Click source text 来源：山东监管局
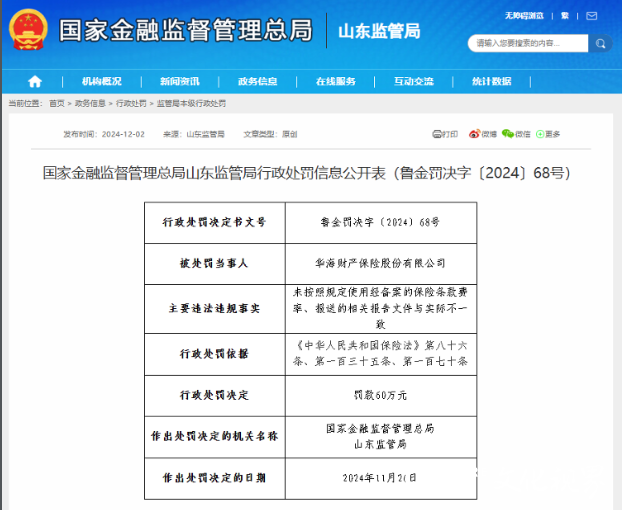The width and height of the screenshot is (622, 510). 194,134
